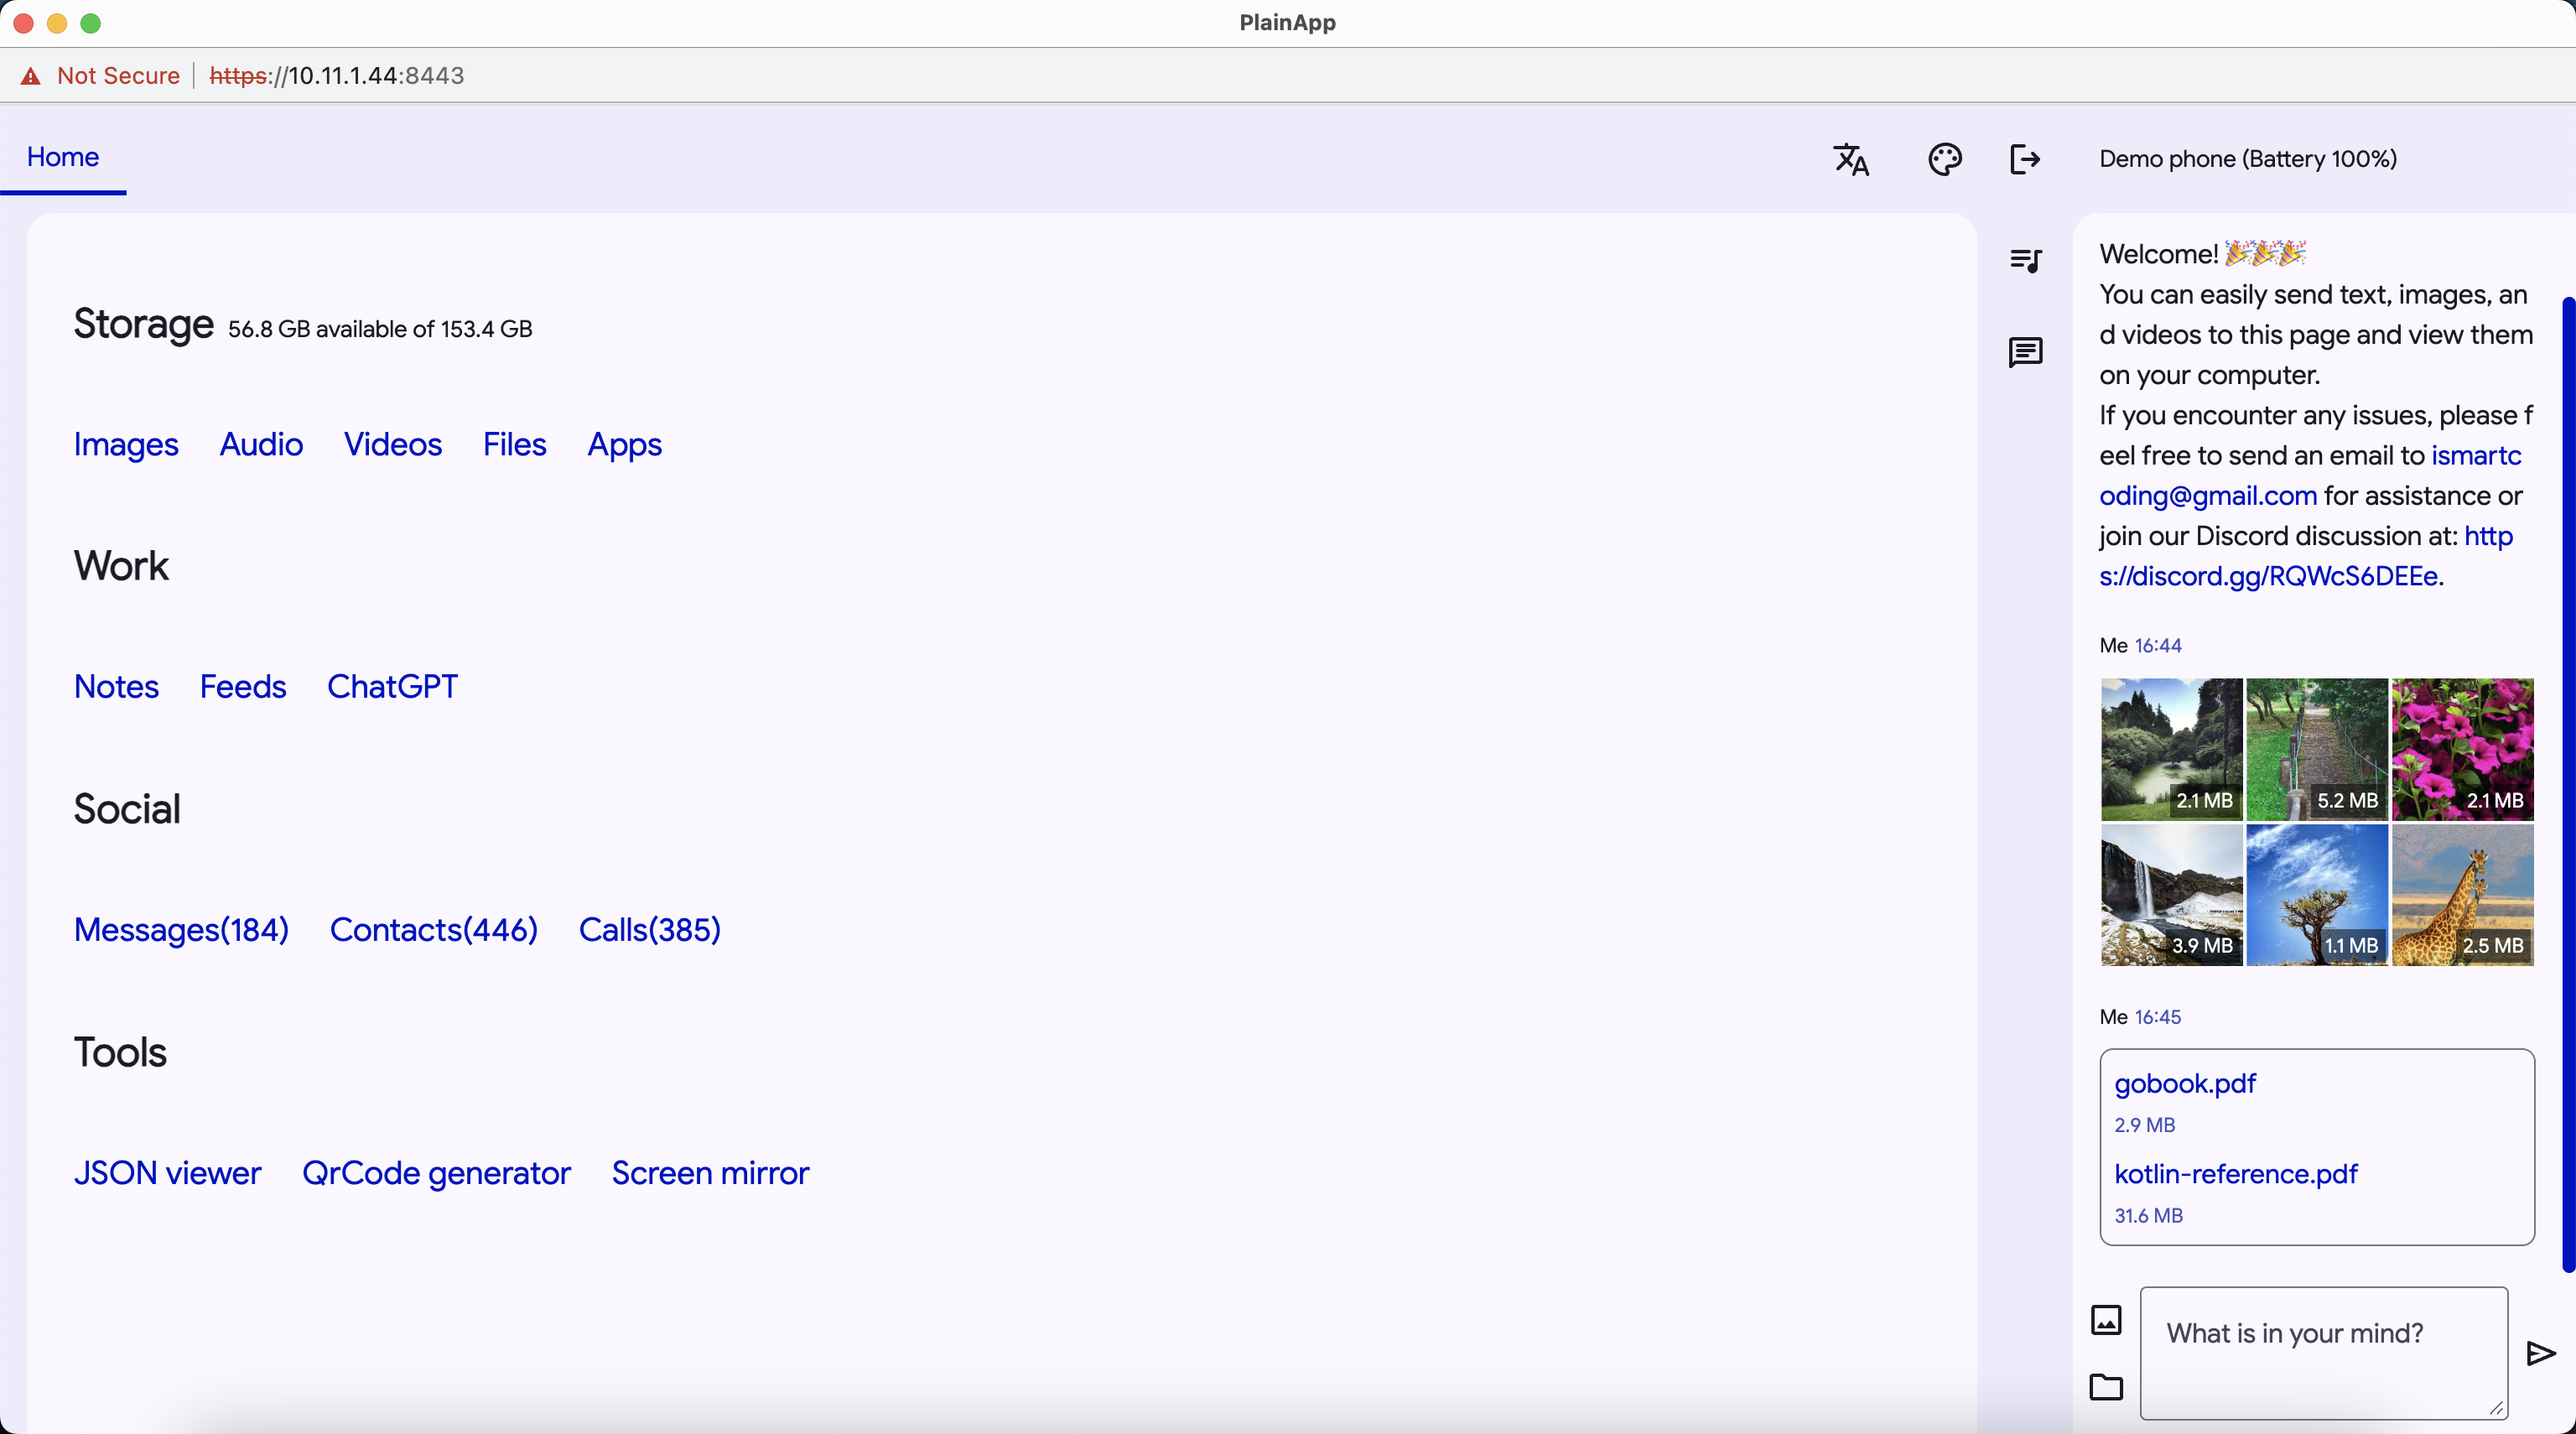Click the logout icon
Image resolution: width=2576 pixels, height=1434 pixels.
[2025, 159]
